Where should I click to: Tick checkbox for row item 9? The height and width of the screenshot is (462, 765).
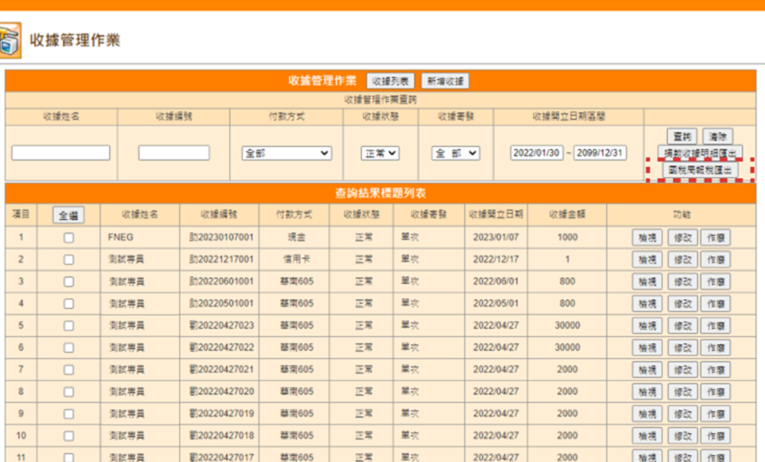(x=69, y=414)
